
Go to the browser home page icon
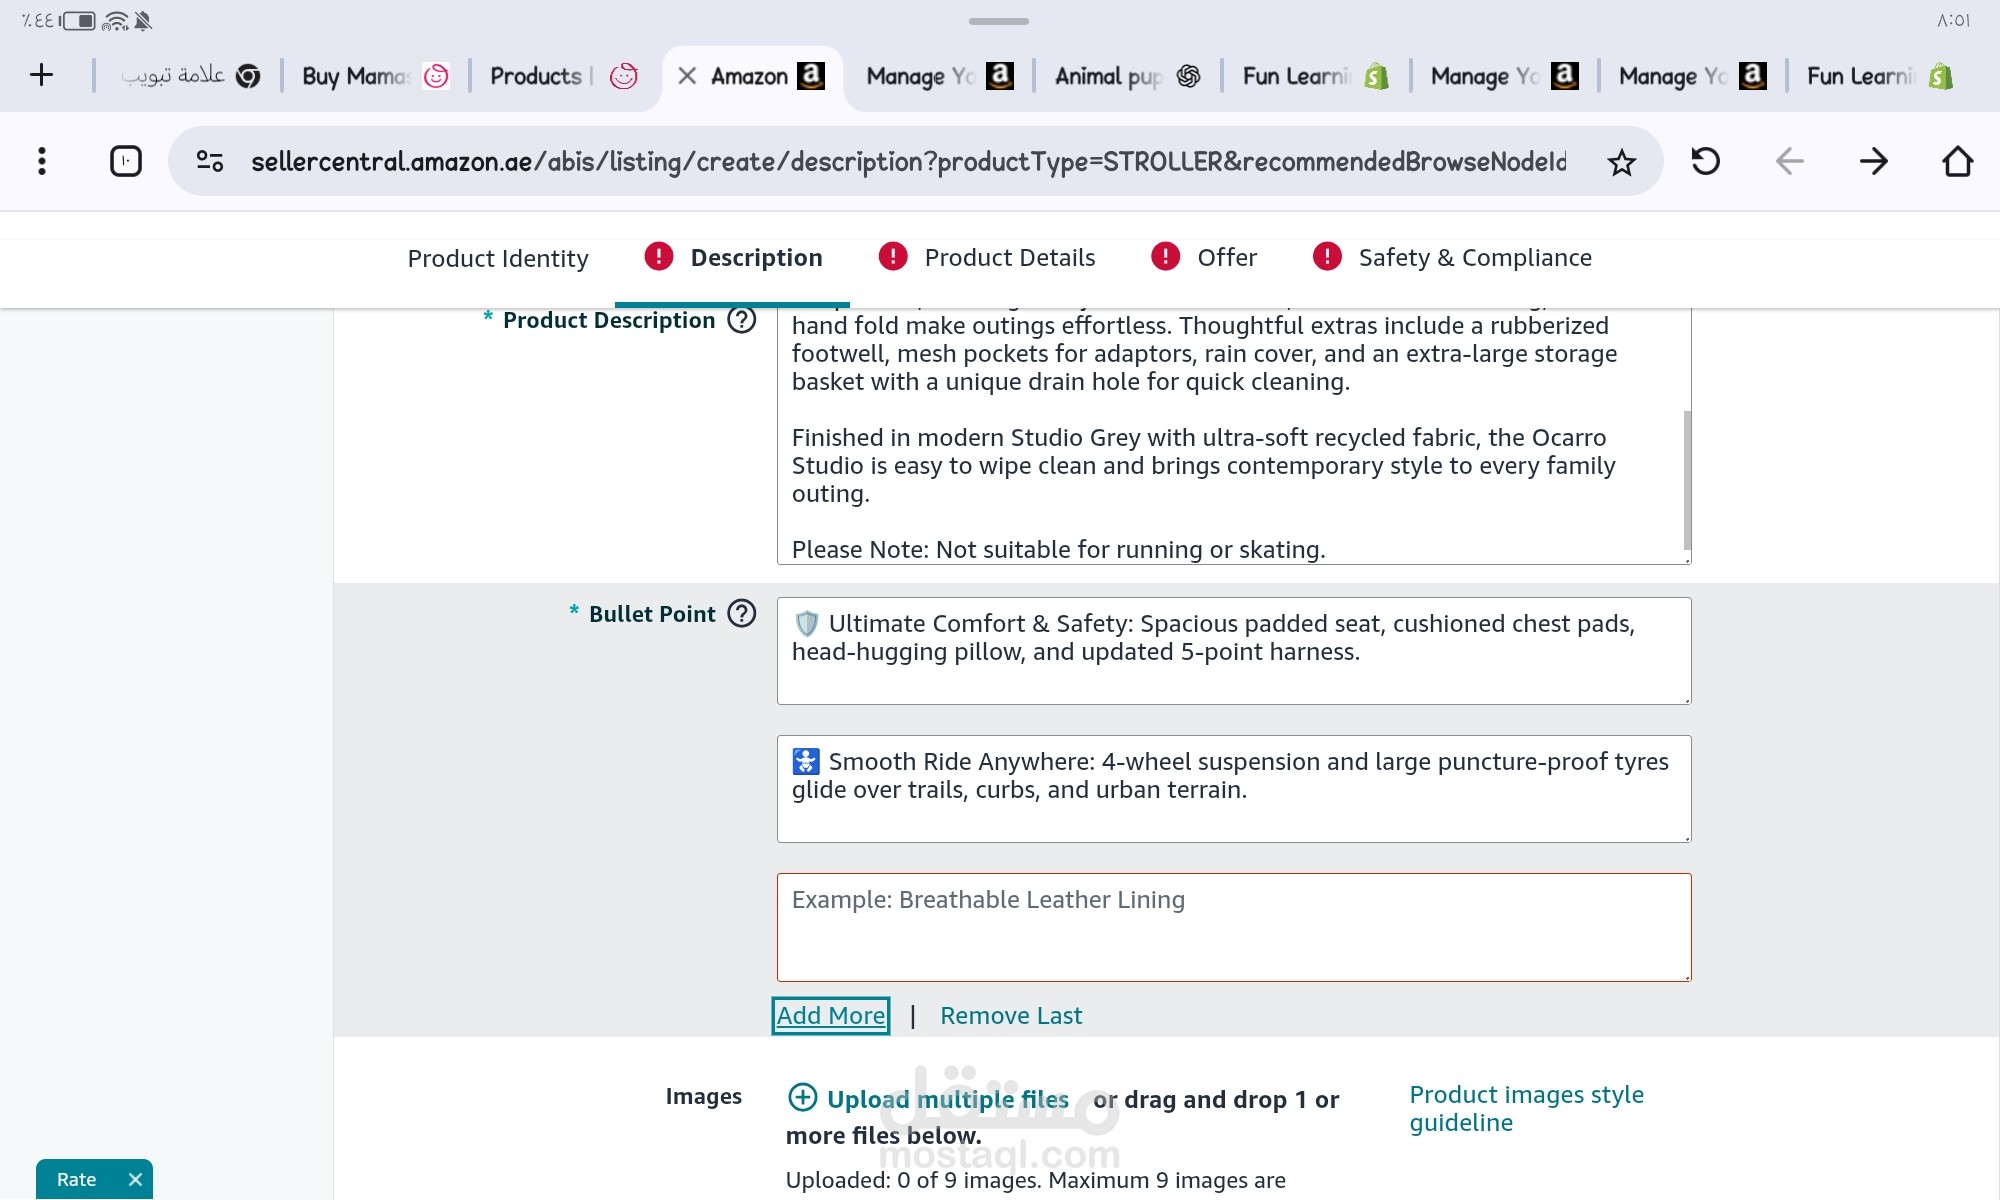[1957, 161]
